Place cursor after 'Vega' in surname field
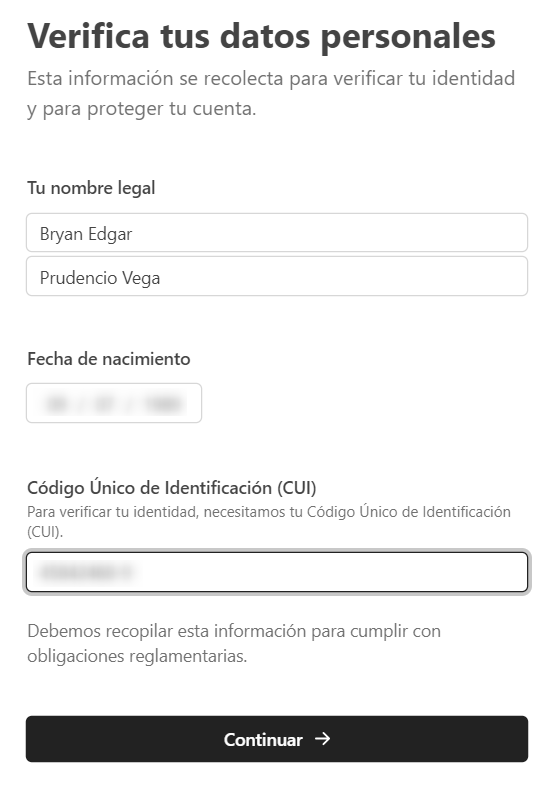The height and width of the screenshot is (786, 541). click(x=161, y=278)
